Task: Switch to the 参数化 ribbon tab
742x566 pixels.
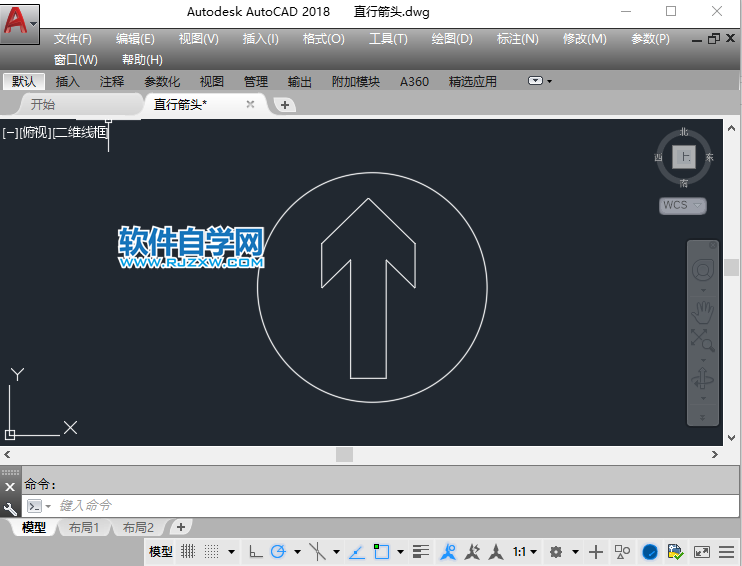Action: tap(162, 81)
